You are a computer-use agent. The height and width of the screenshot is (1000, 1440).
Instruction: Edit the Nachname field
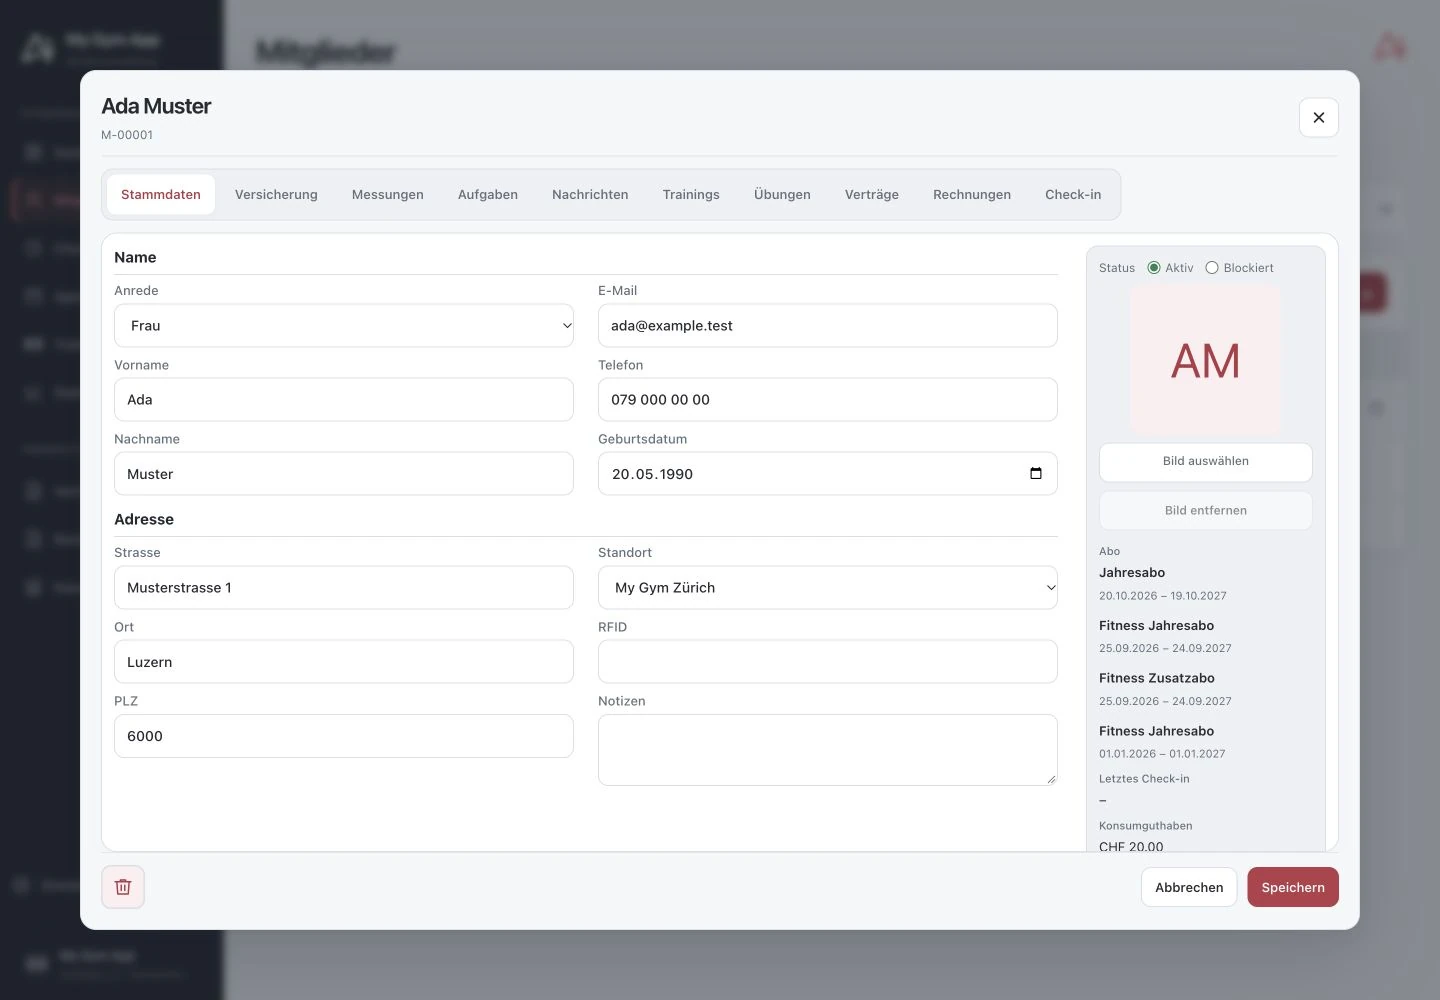(344, 474)
